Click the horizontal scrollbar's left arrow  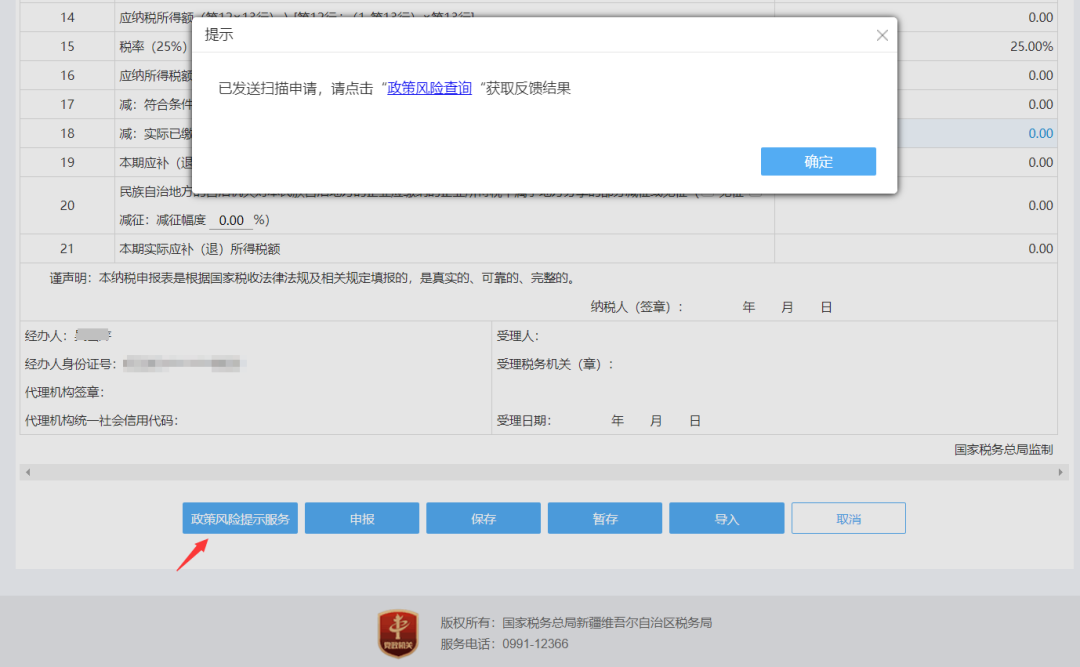click(x=27, y=471)
